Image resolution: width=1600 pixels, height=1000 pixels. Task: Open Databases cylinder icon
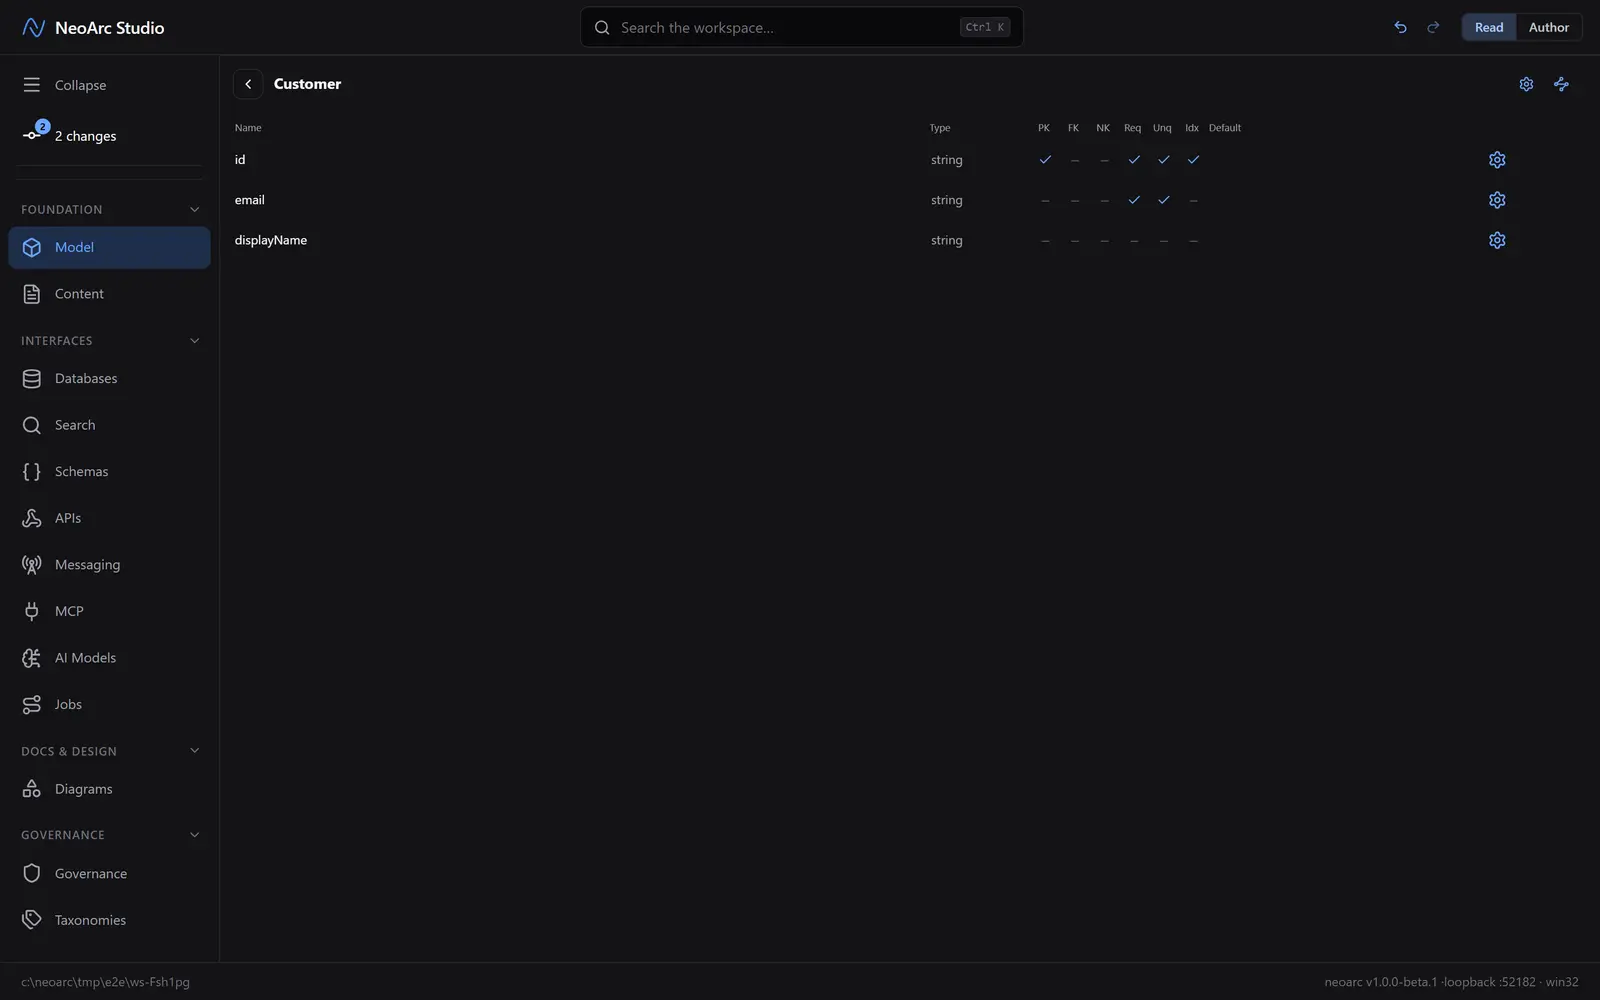[32, 378]
